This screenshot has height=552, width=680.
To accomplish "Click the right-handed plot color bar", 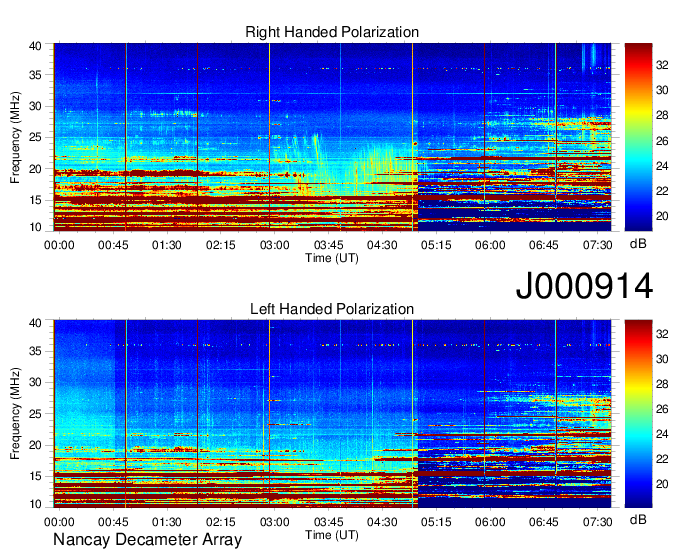I will coord(638,137).
